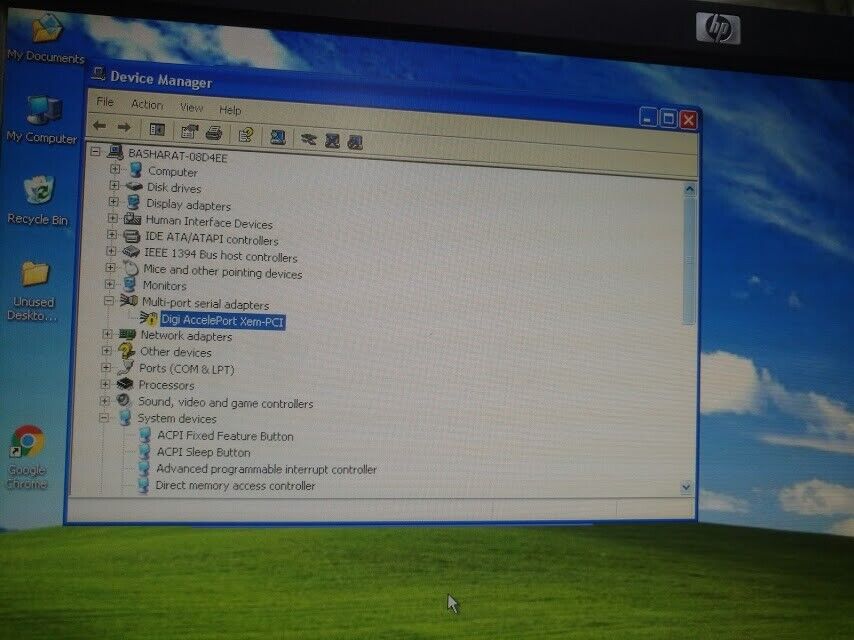Click the warning icon beside Digi AccelePort Xem-PCI

click(x=148, y=318)
